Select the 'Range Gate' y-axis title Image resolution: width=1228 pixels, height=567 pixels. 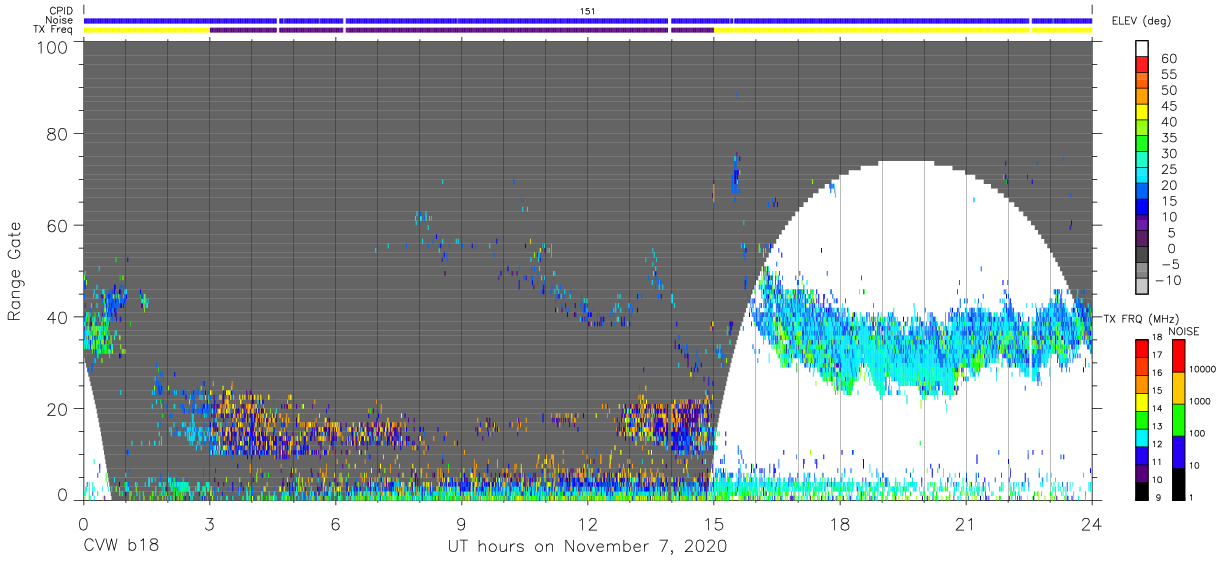[15, 270]
